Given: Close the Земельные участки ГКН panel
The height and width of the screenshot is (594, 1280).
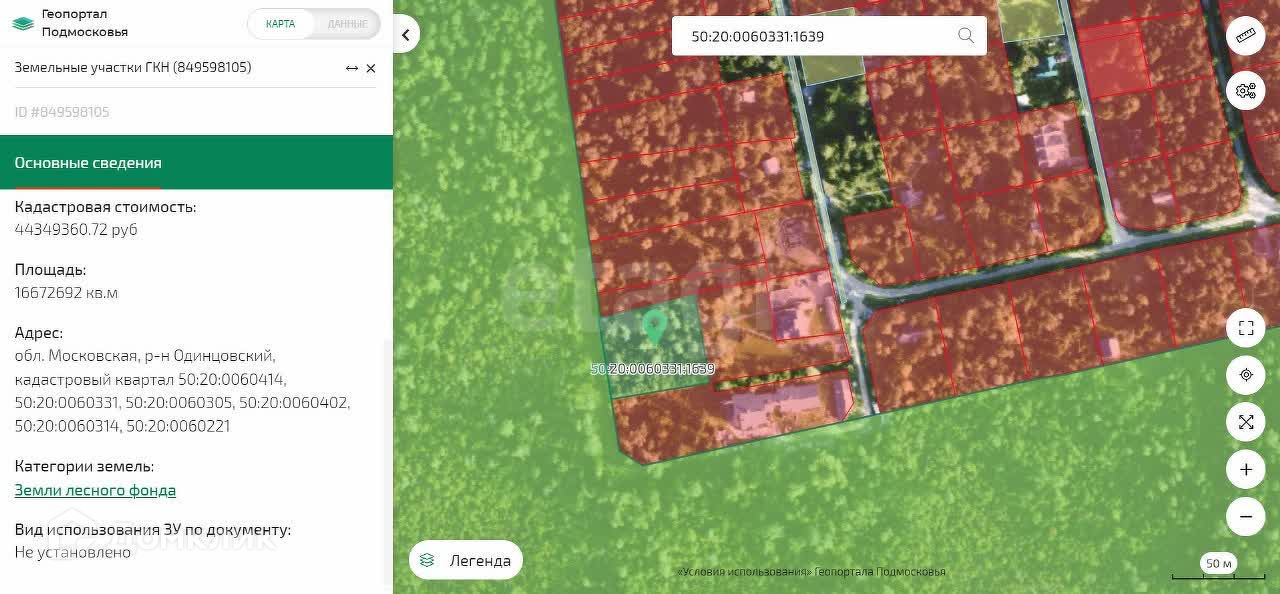Looking at the screenshot, I should (x=371, y=68).
